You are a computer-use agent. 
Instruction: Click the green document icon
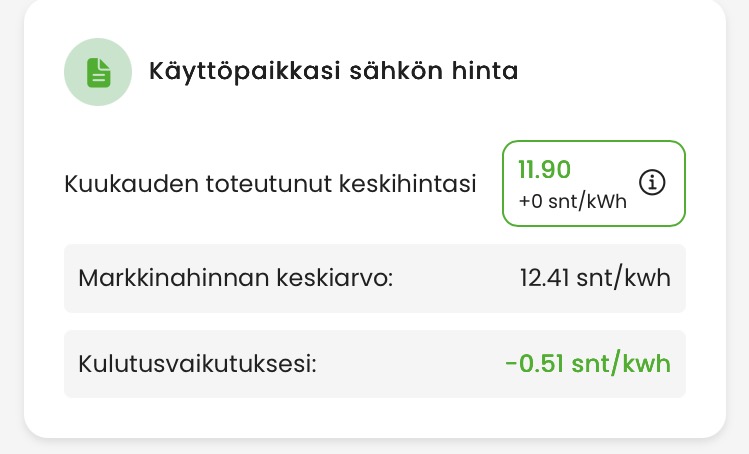[97, 73]
